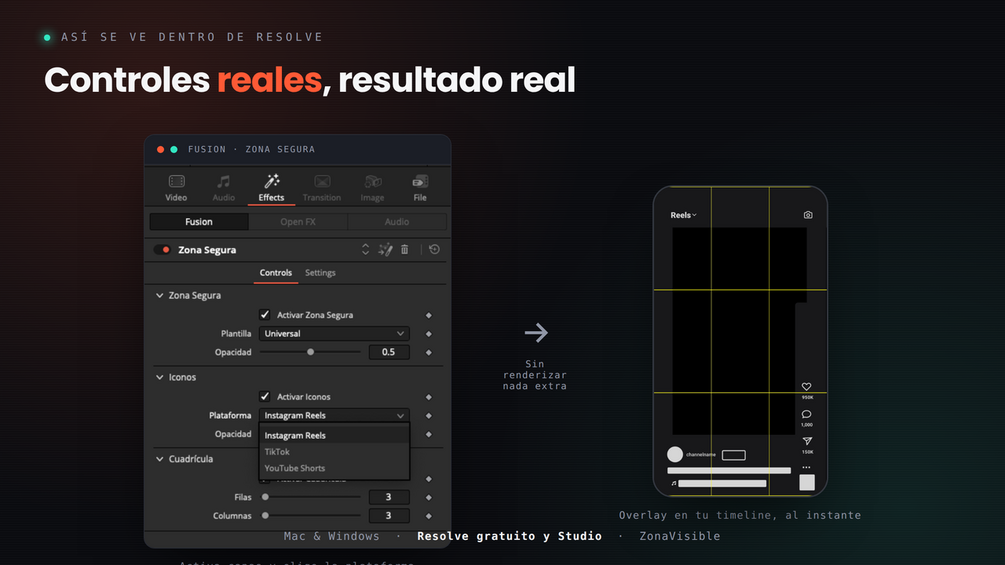Click the Columnas slider
The width and height of the screenshot is (1005, 565).
pyautogui.click(x=310, y=516)
